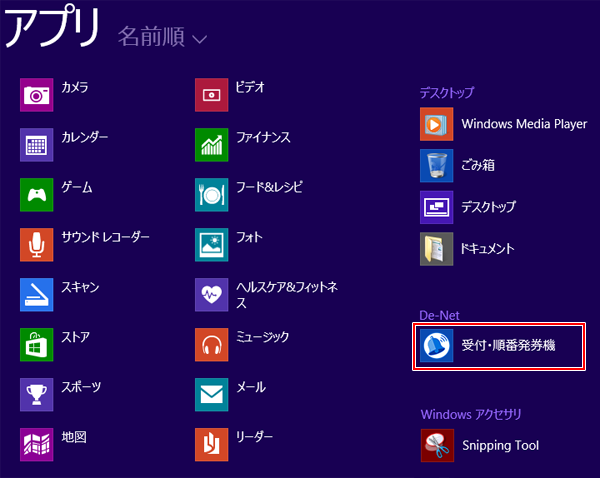The width and height of the screenshot is (600, 478).
Task: Click the ごみ箱 text label
Action: (x=478, y=165)
